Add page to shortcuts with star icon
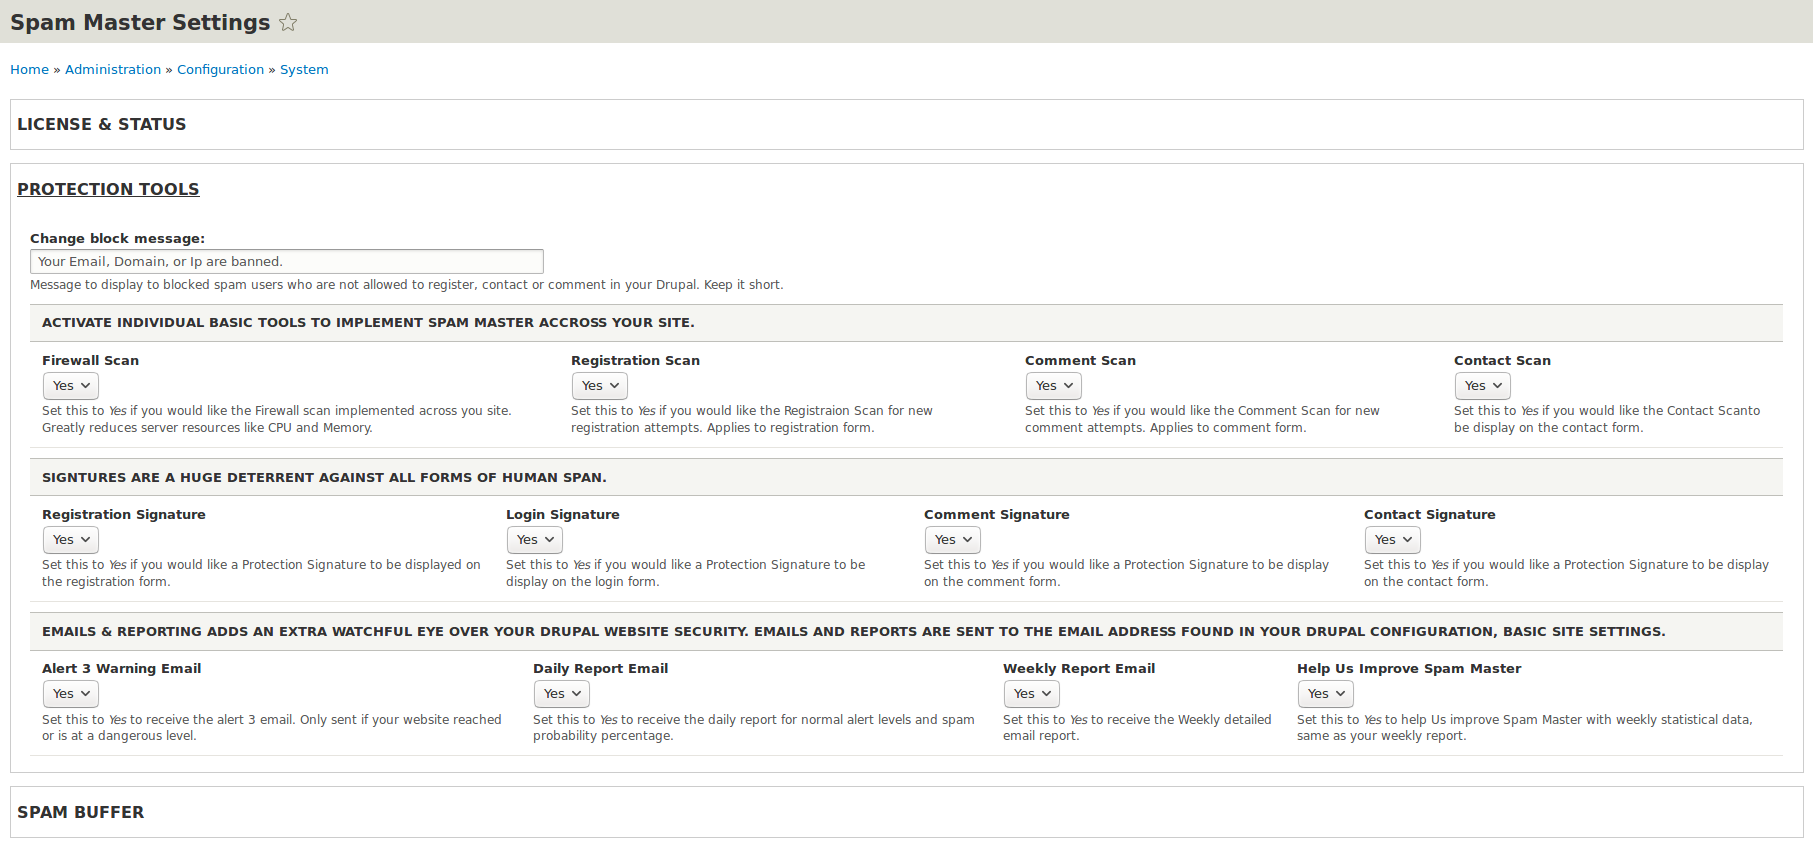This screenshot has width=1813, height=847. [x=288, y=22]
